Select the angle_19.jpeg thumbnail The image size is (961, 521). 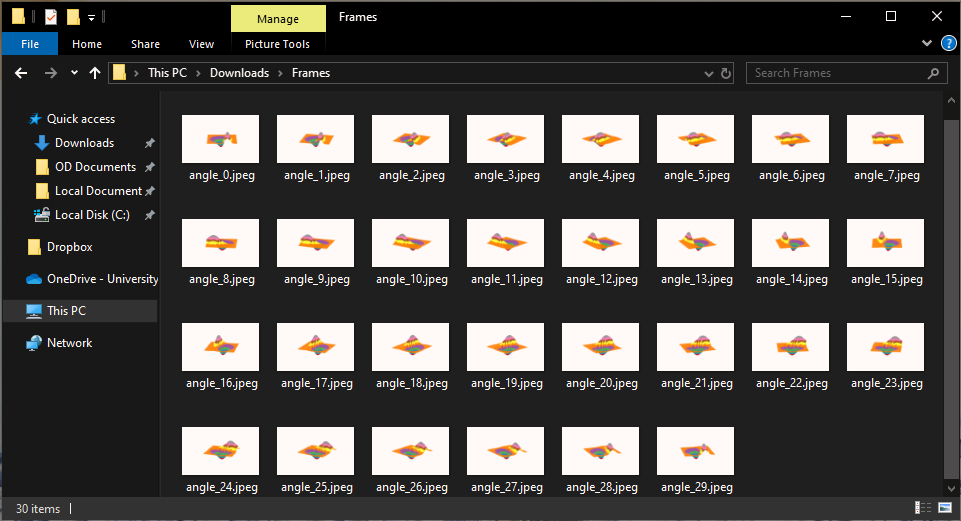(x=506, y=348)
